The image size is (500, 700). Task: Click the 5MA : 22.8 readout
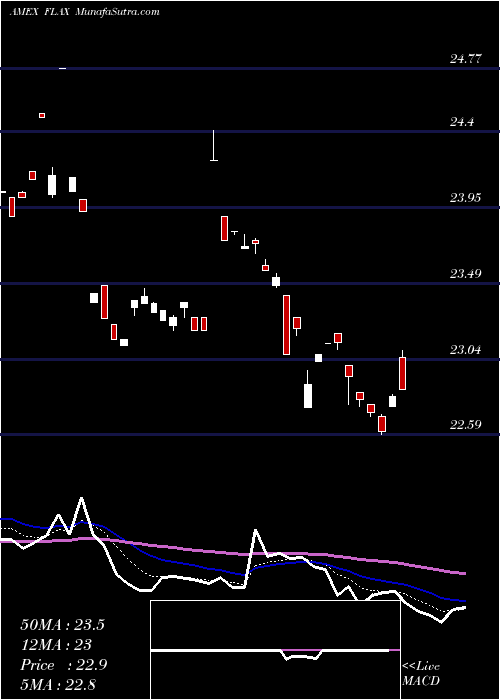click(58, 684)
